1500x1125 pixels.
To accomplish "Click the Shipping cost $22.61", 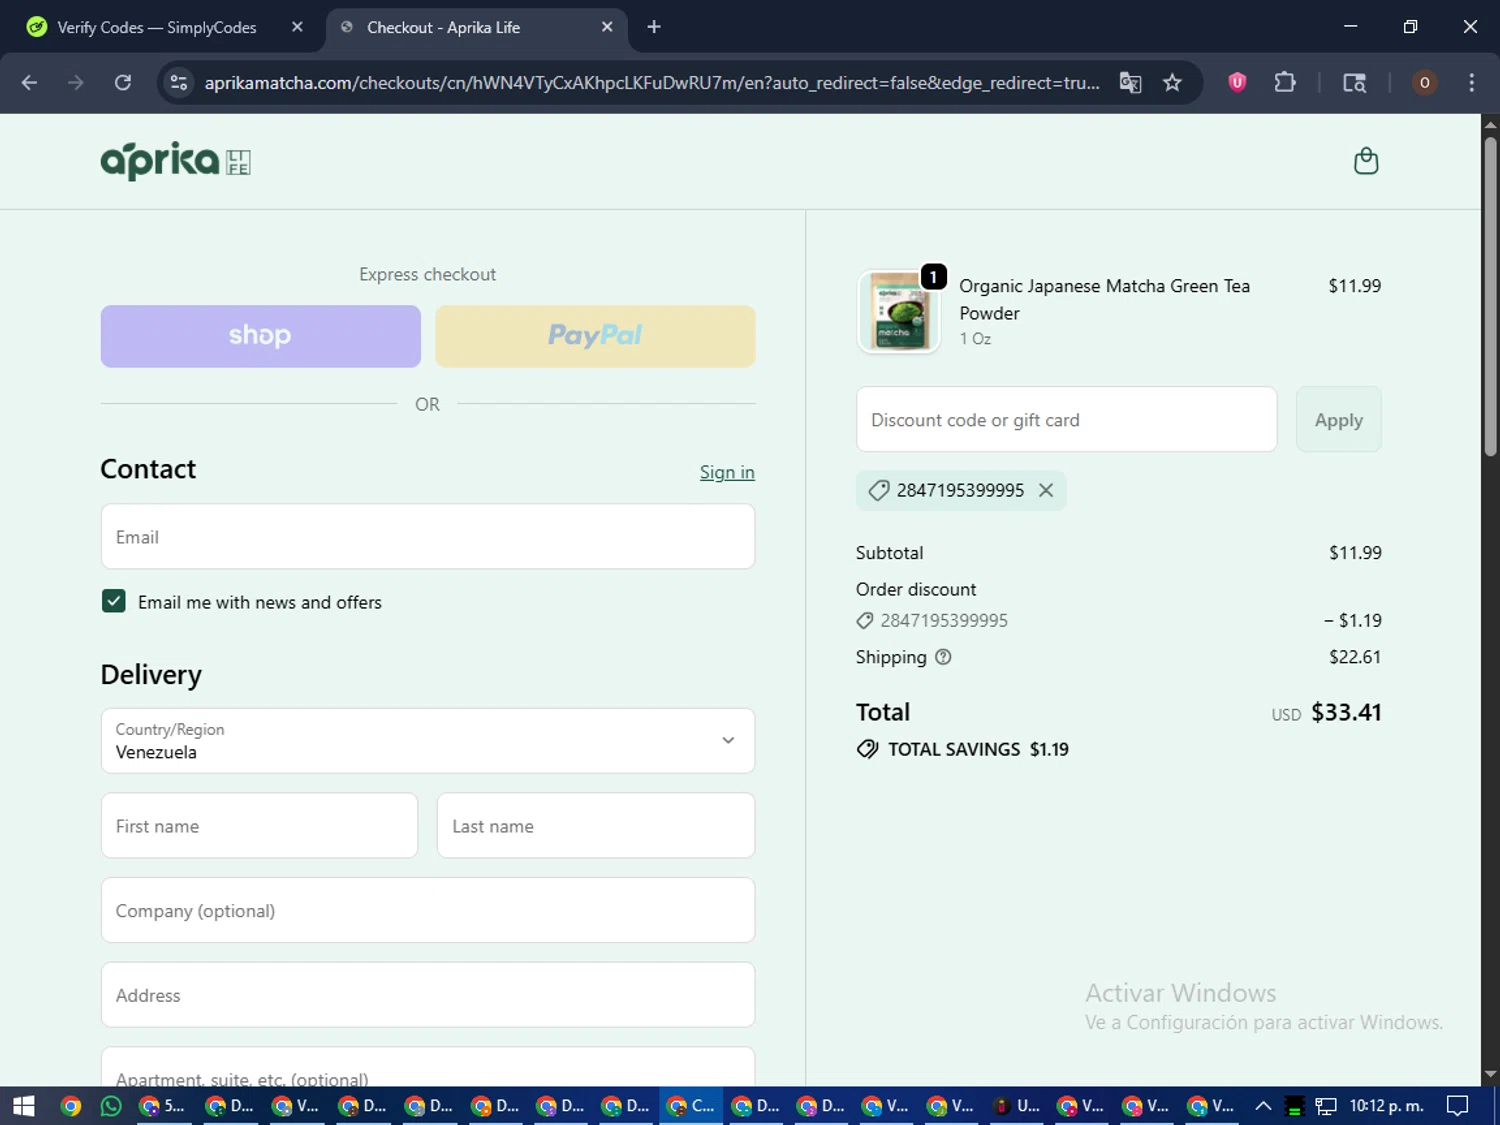I will point(1355,657).
